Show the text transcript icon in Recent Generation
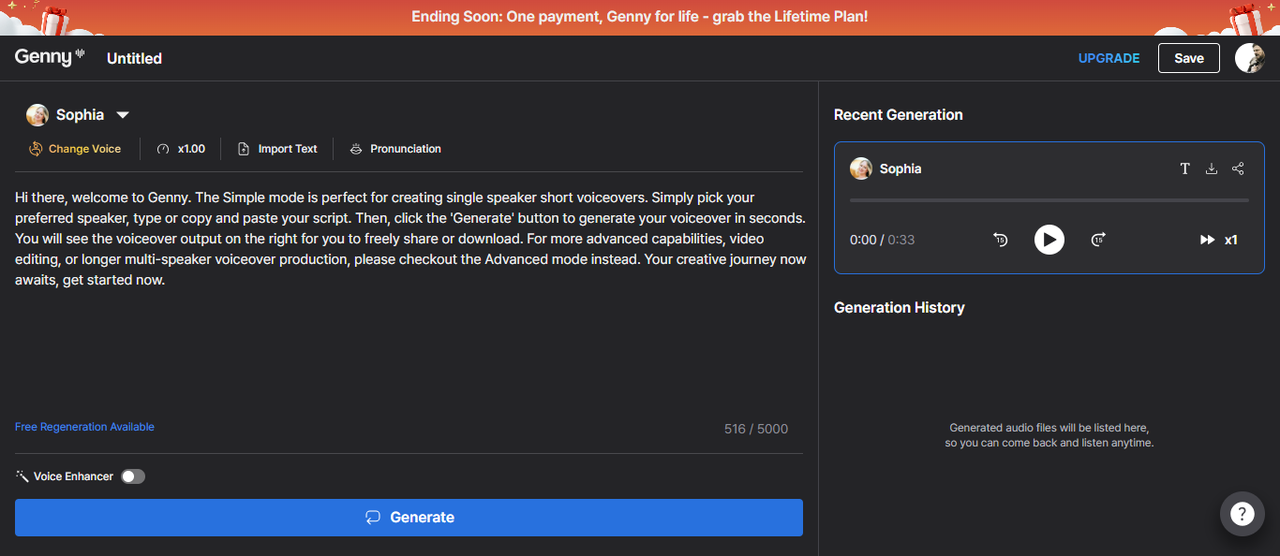The image size is (1280, 556). pyautogui.click(x=1185, y=169)
